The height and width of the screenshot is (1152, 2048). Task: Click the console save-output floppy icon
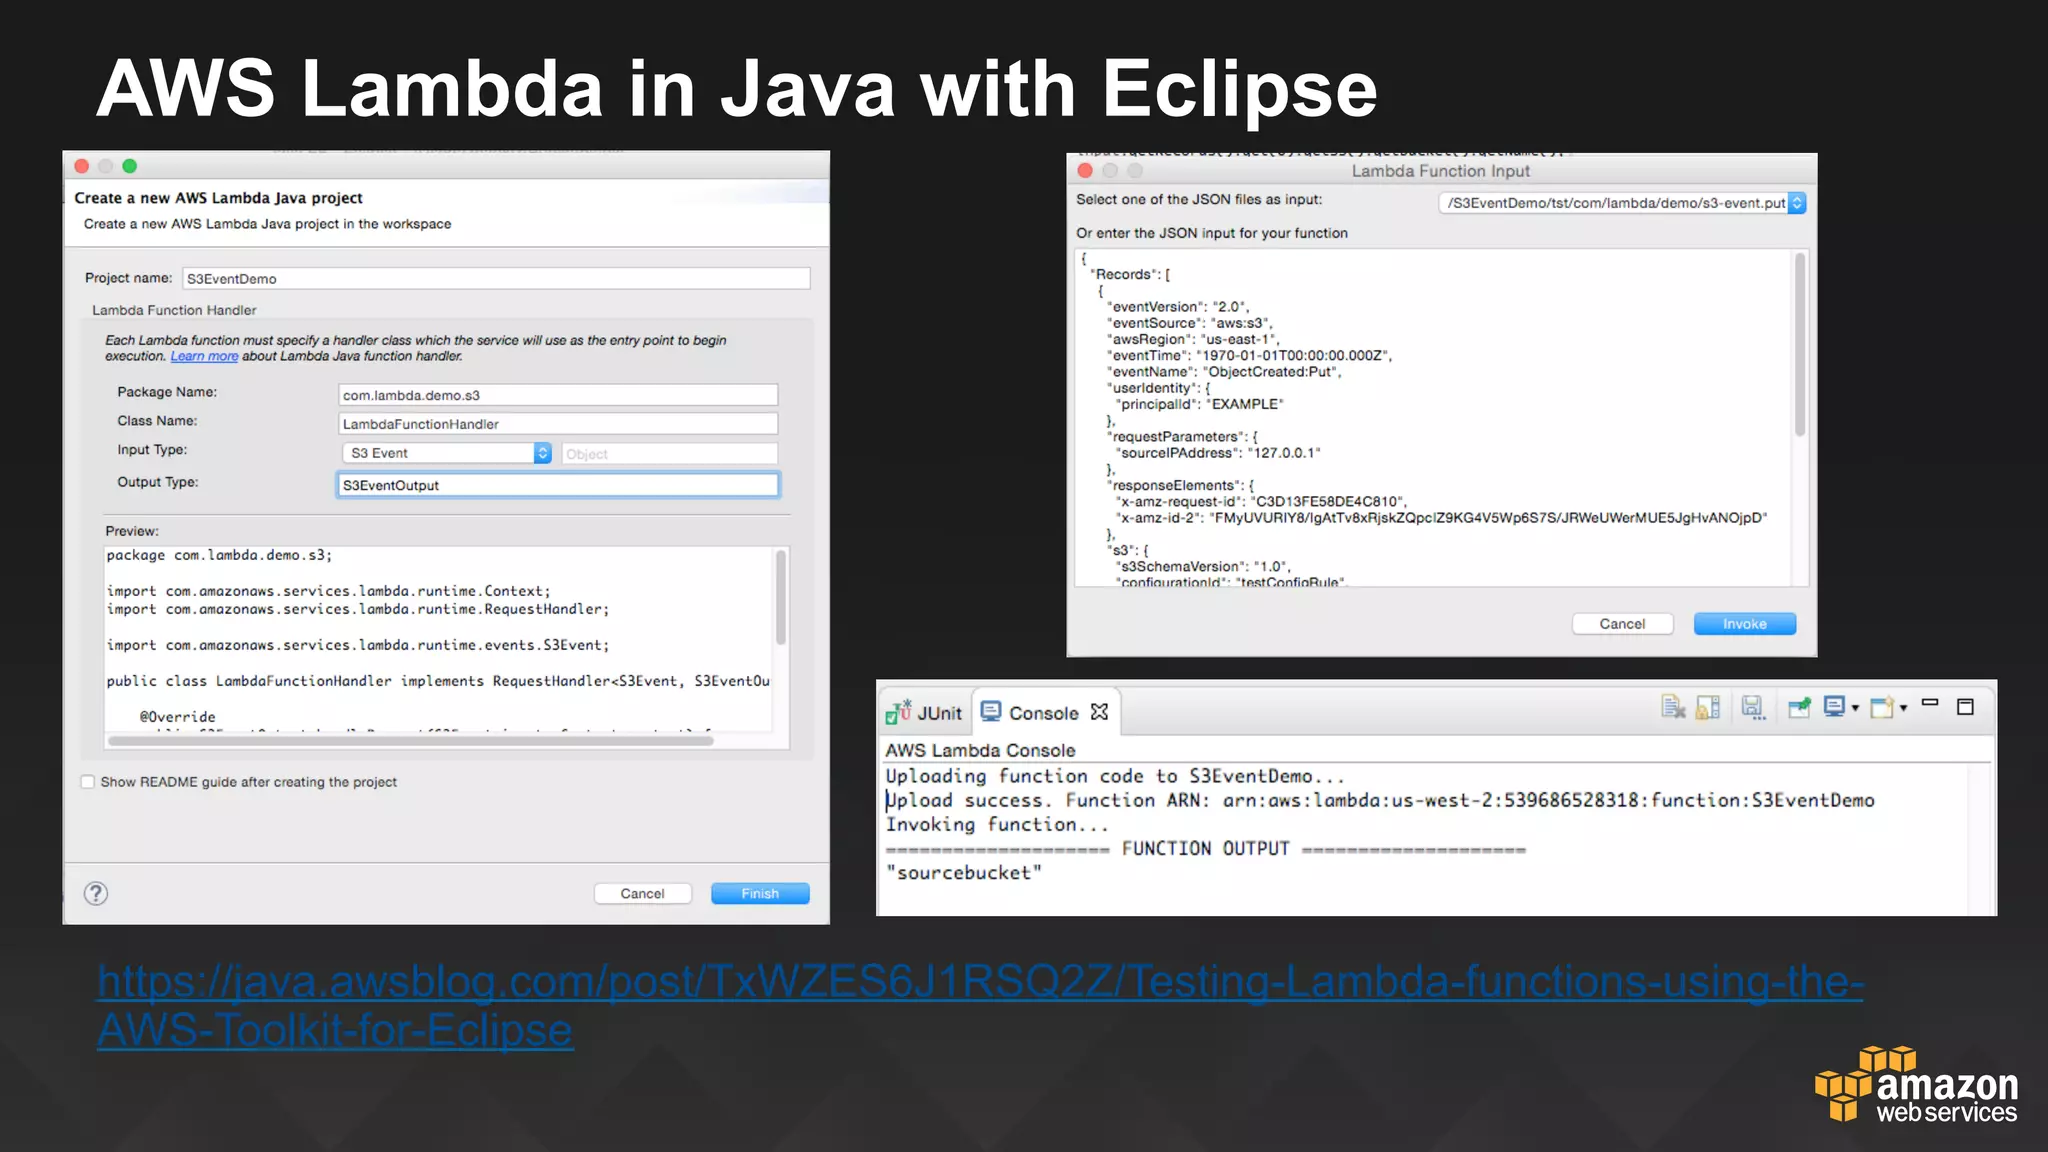coord(1752,708)
